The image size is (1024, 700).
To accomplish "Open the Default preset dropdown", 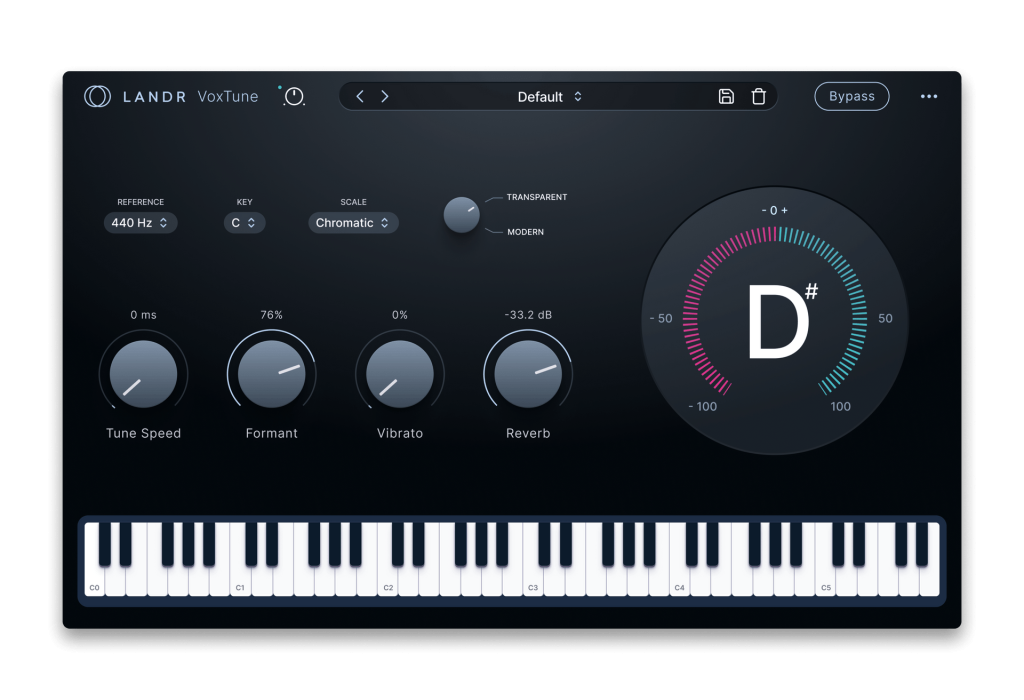I will point(549,97).
